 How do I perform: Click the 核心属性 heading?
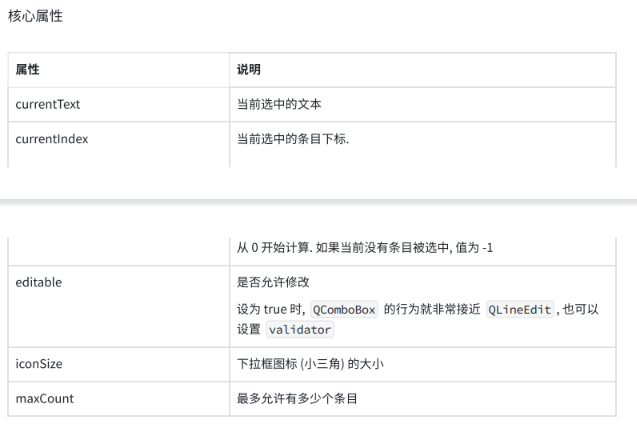pos(35,16)
